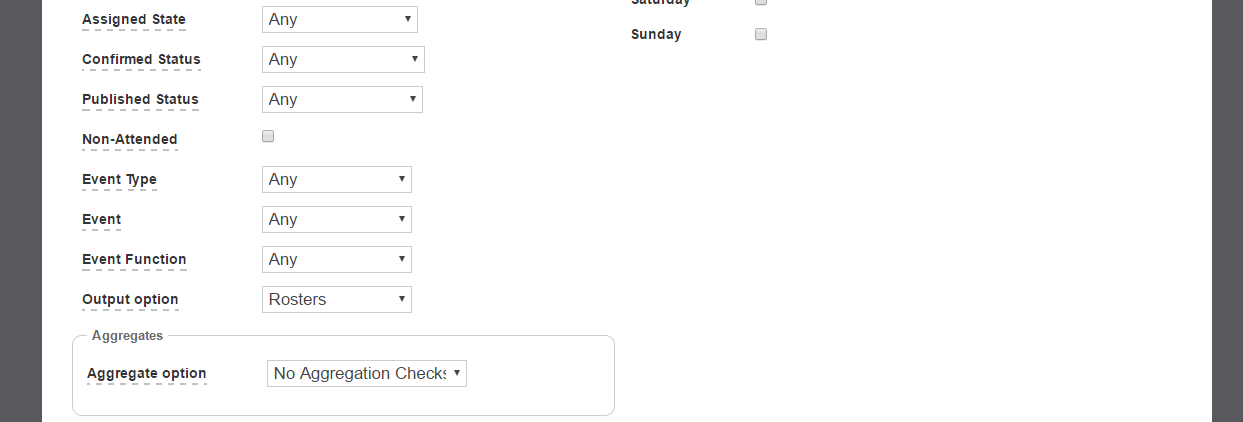Click the Confirmed Status help label
Screen dimensions: 1243x422
(141, 59)
